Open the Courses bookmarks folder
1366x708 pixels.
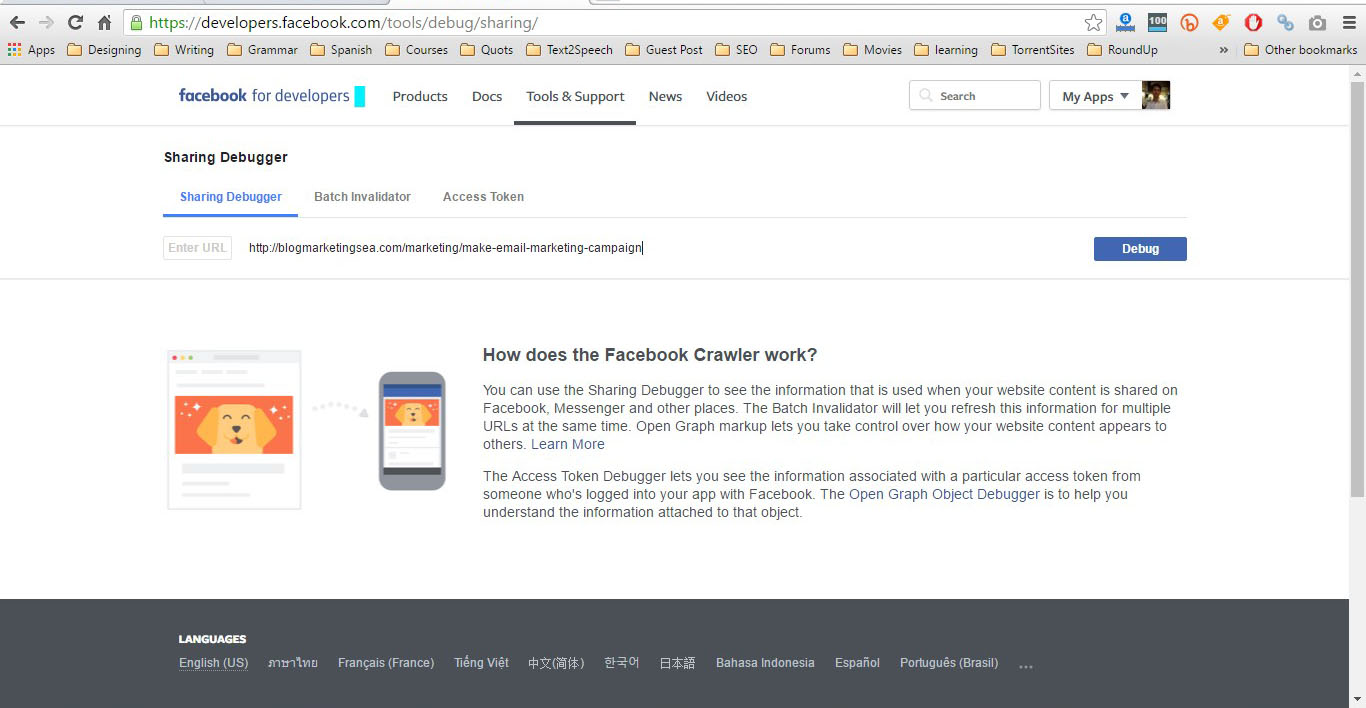click(x=416, y=49)
